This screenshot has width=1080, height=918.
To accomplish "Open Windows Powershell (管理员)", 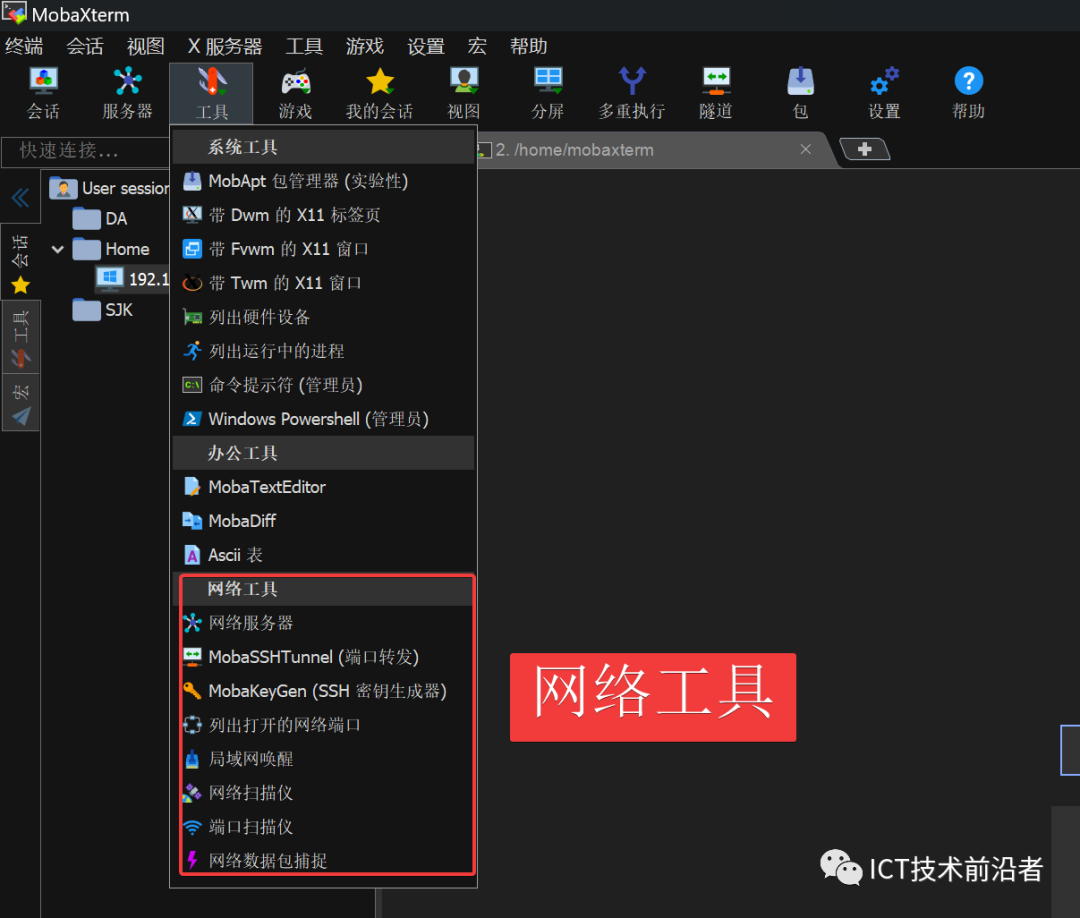I will (x=323, y=419).
